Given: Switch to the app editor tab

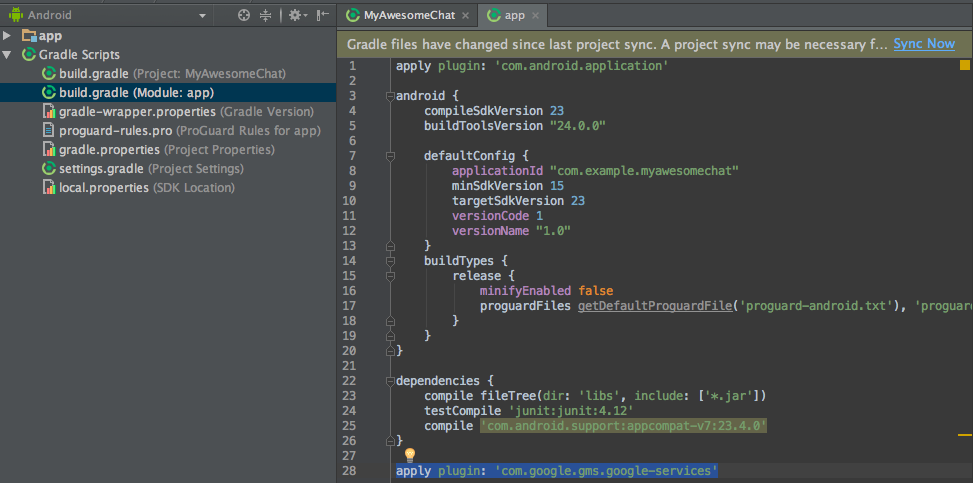Looking at the screenshot, I should [514, 15].
